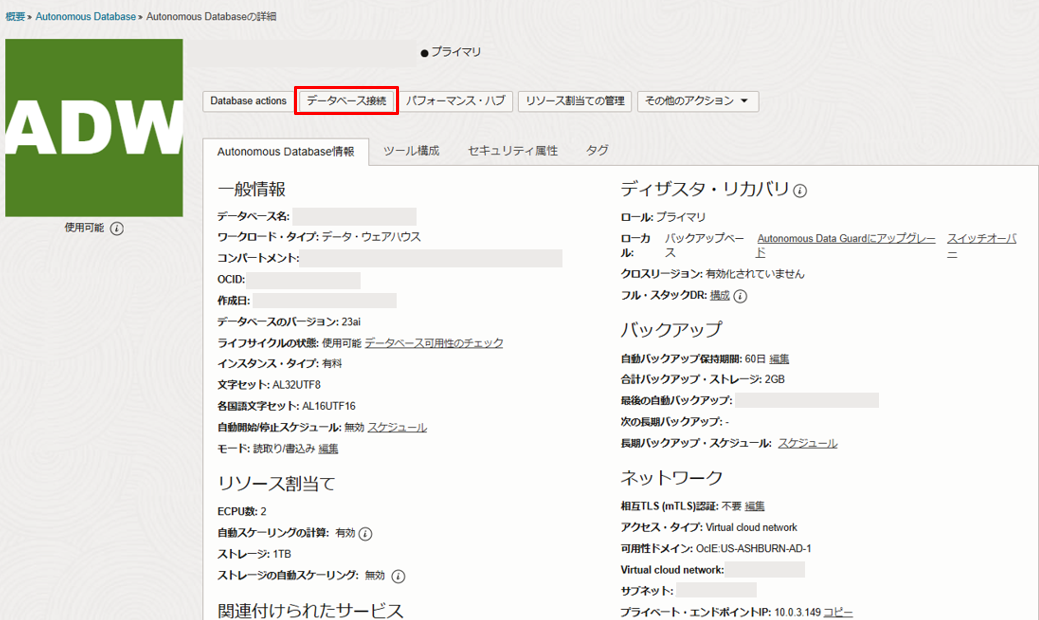Click スケジュール link for 長期バックアップ
This screenshot has width=1039, height=620.
808,443
